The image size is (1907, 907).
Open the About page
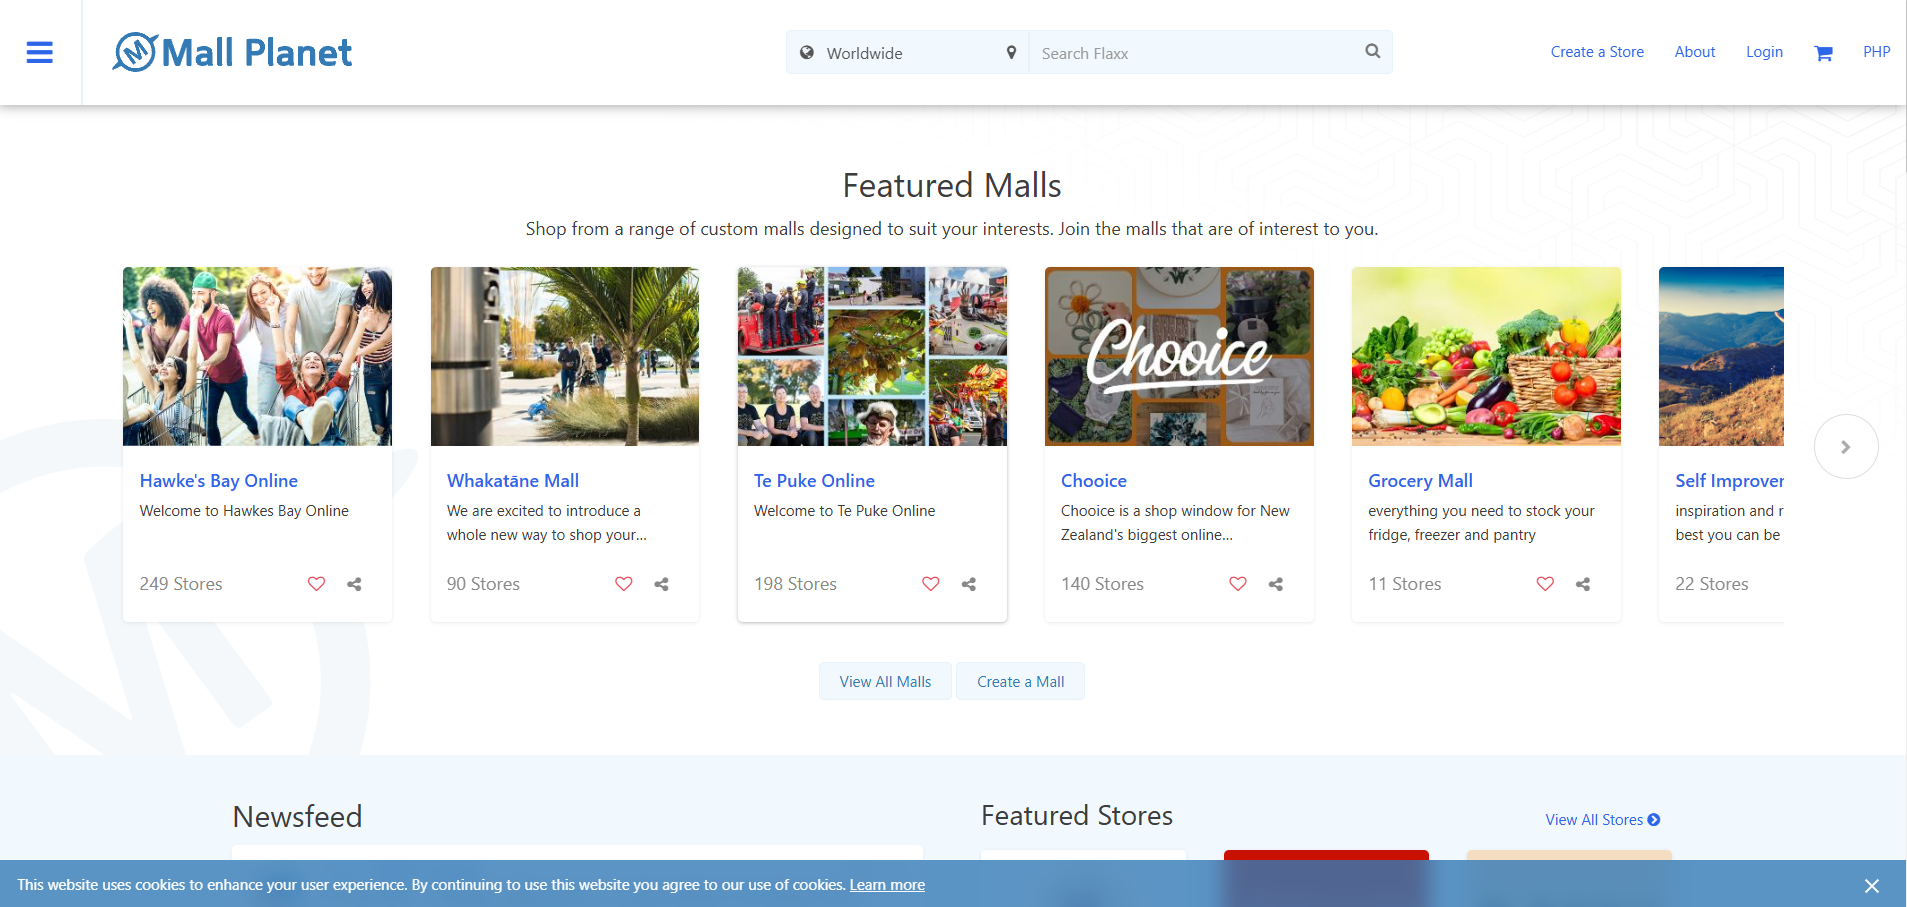[1695, 52]
